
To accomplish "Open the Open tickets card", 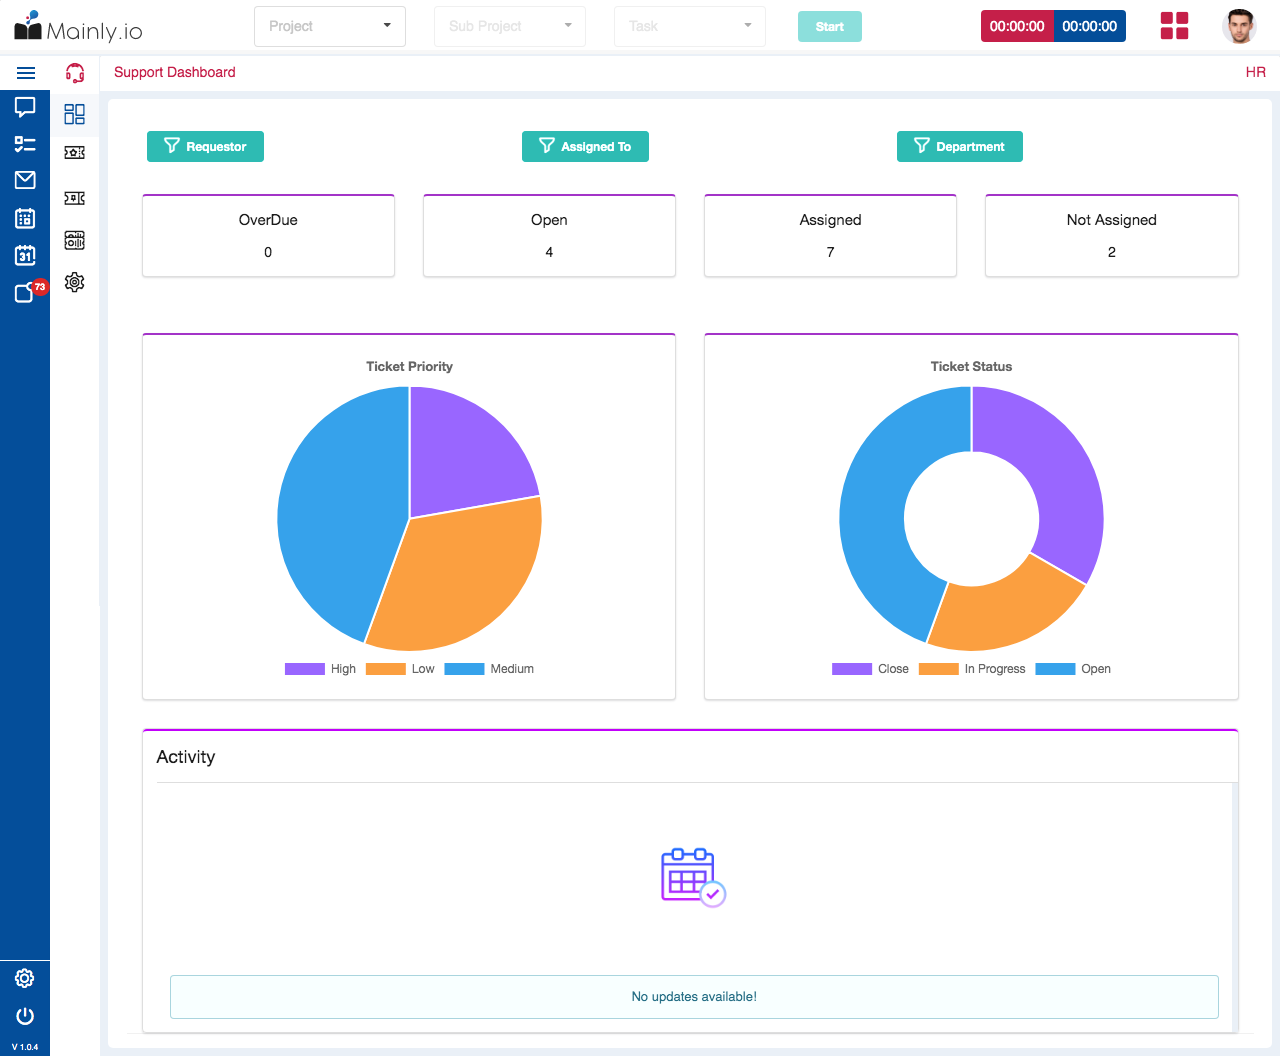I will click(549, 236).
